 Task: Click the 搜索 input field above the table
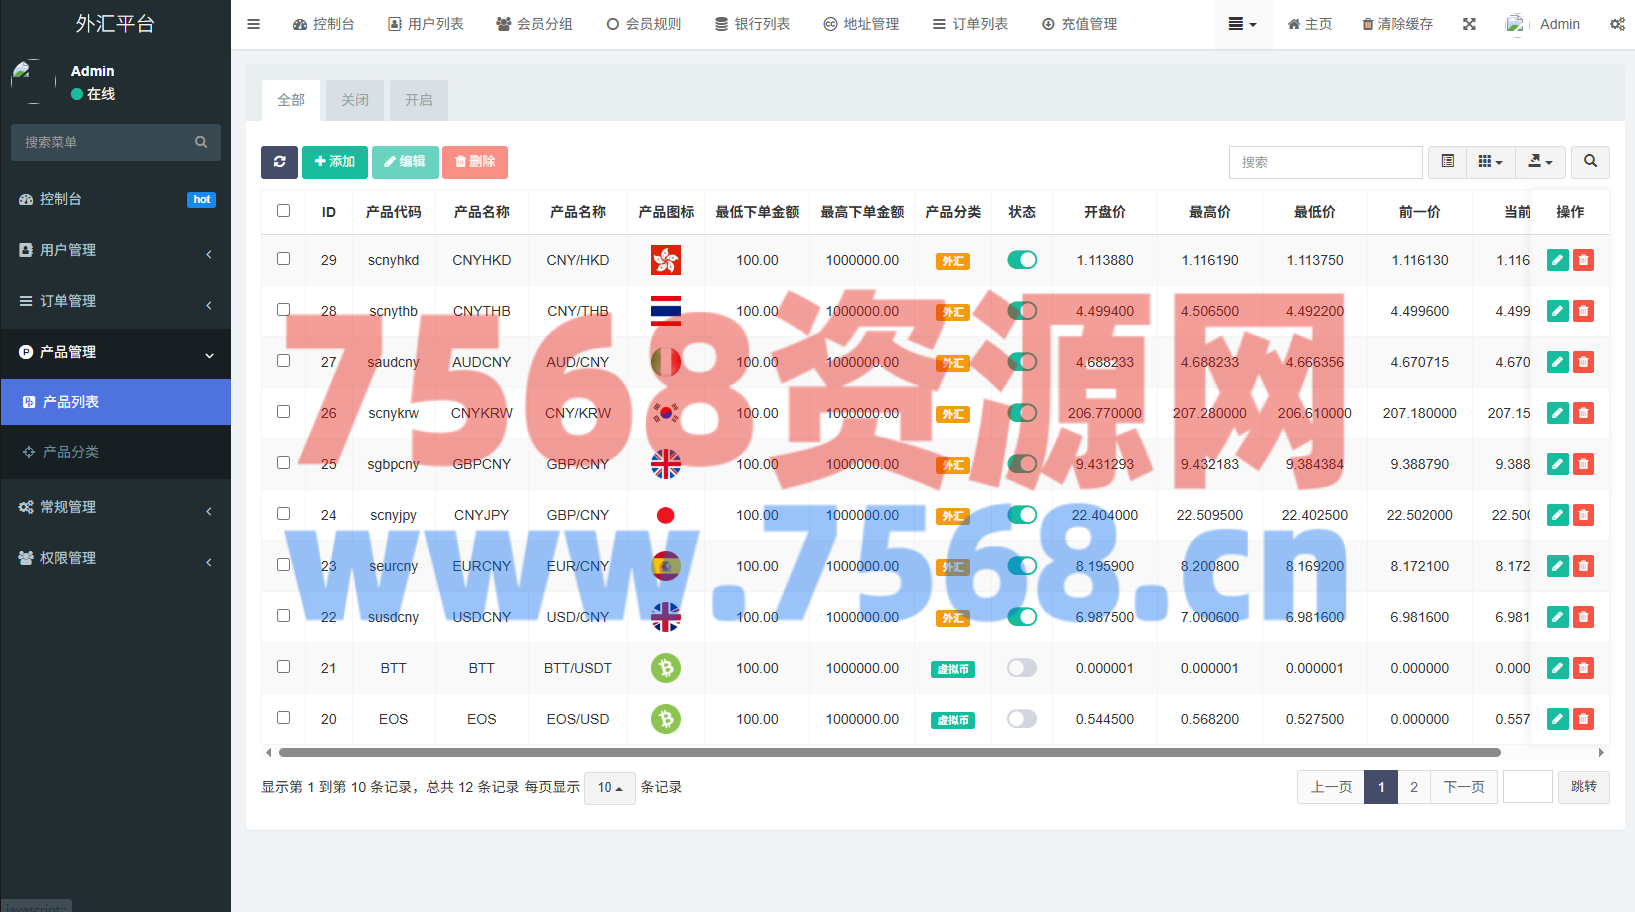click(1325, 162)
